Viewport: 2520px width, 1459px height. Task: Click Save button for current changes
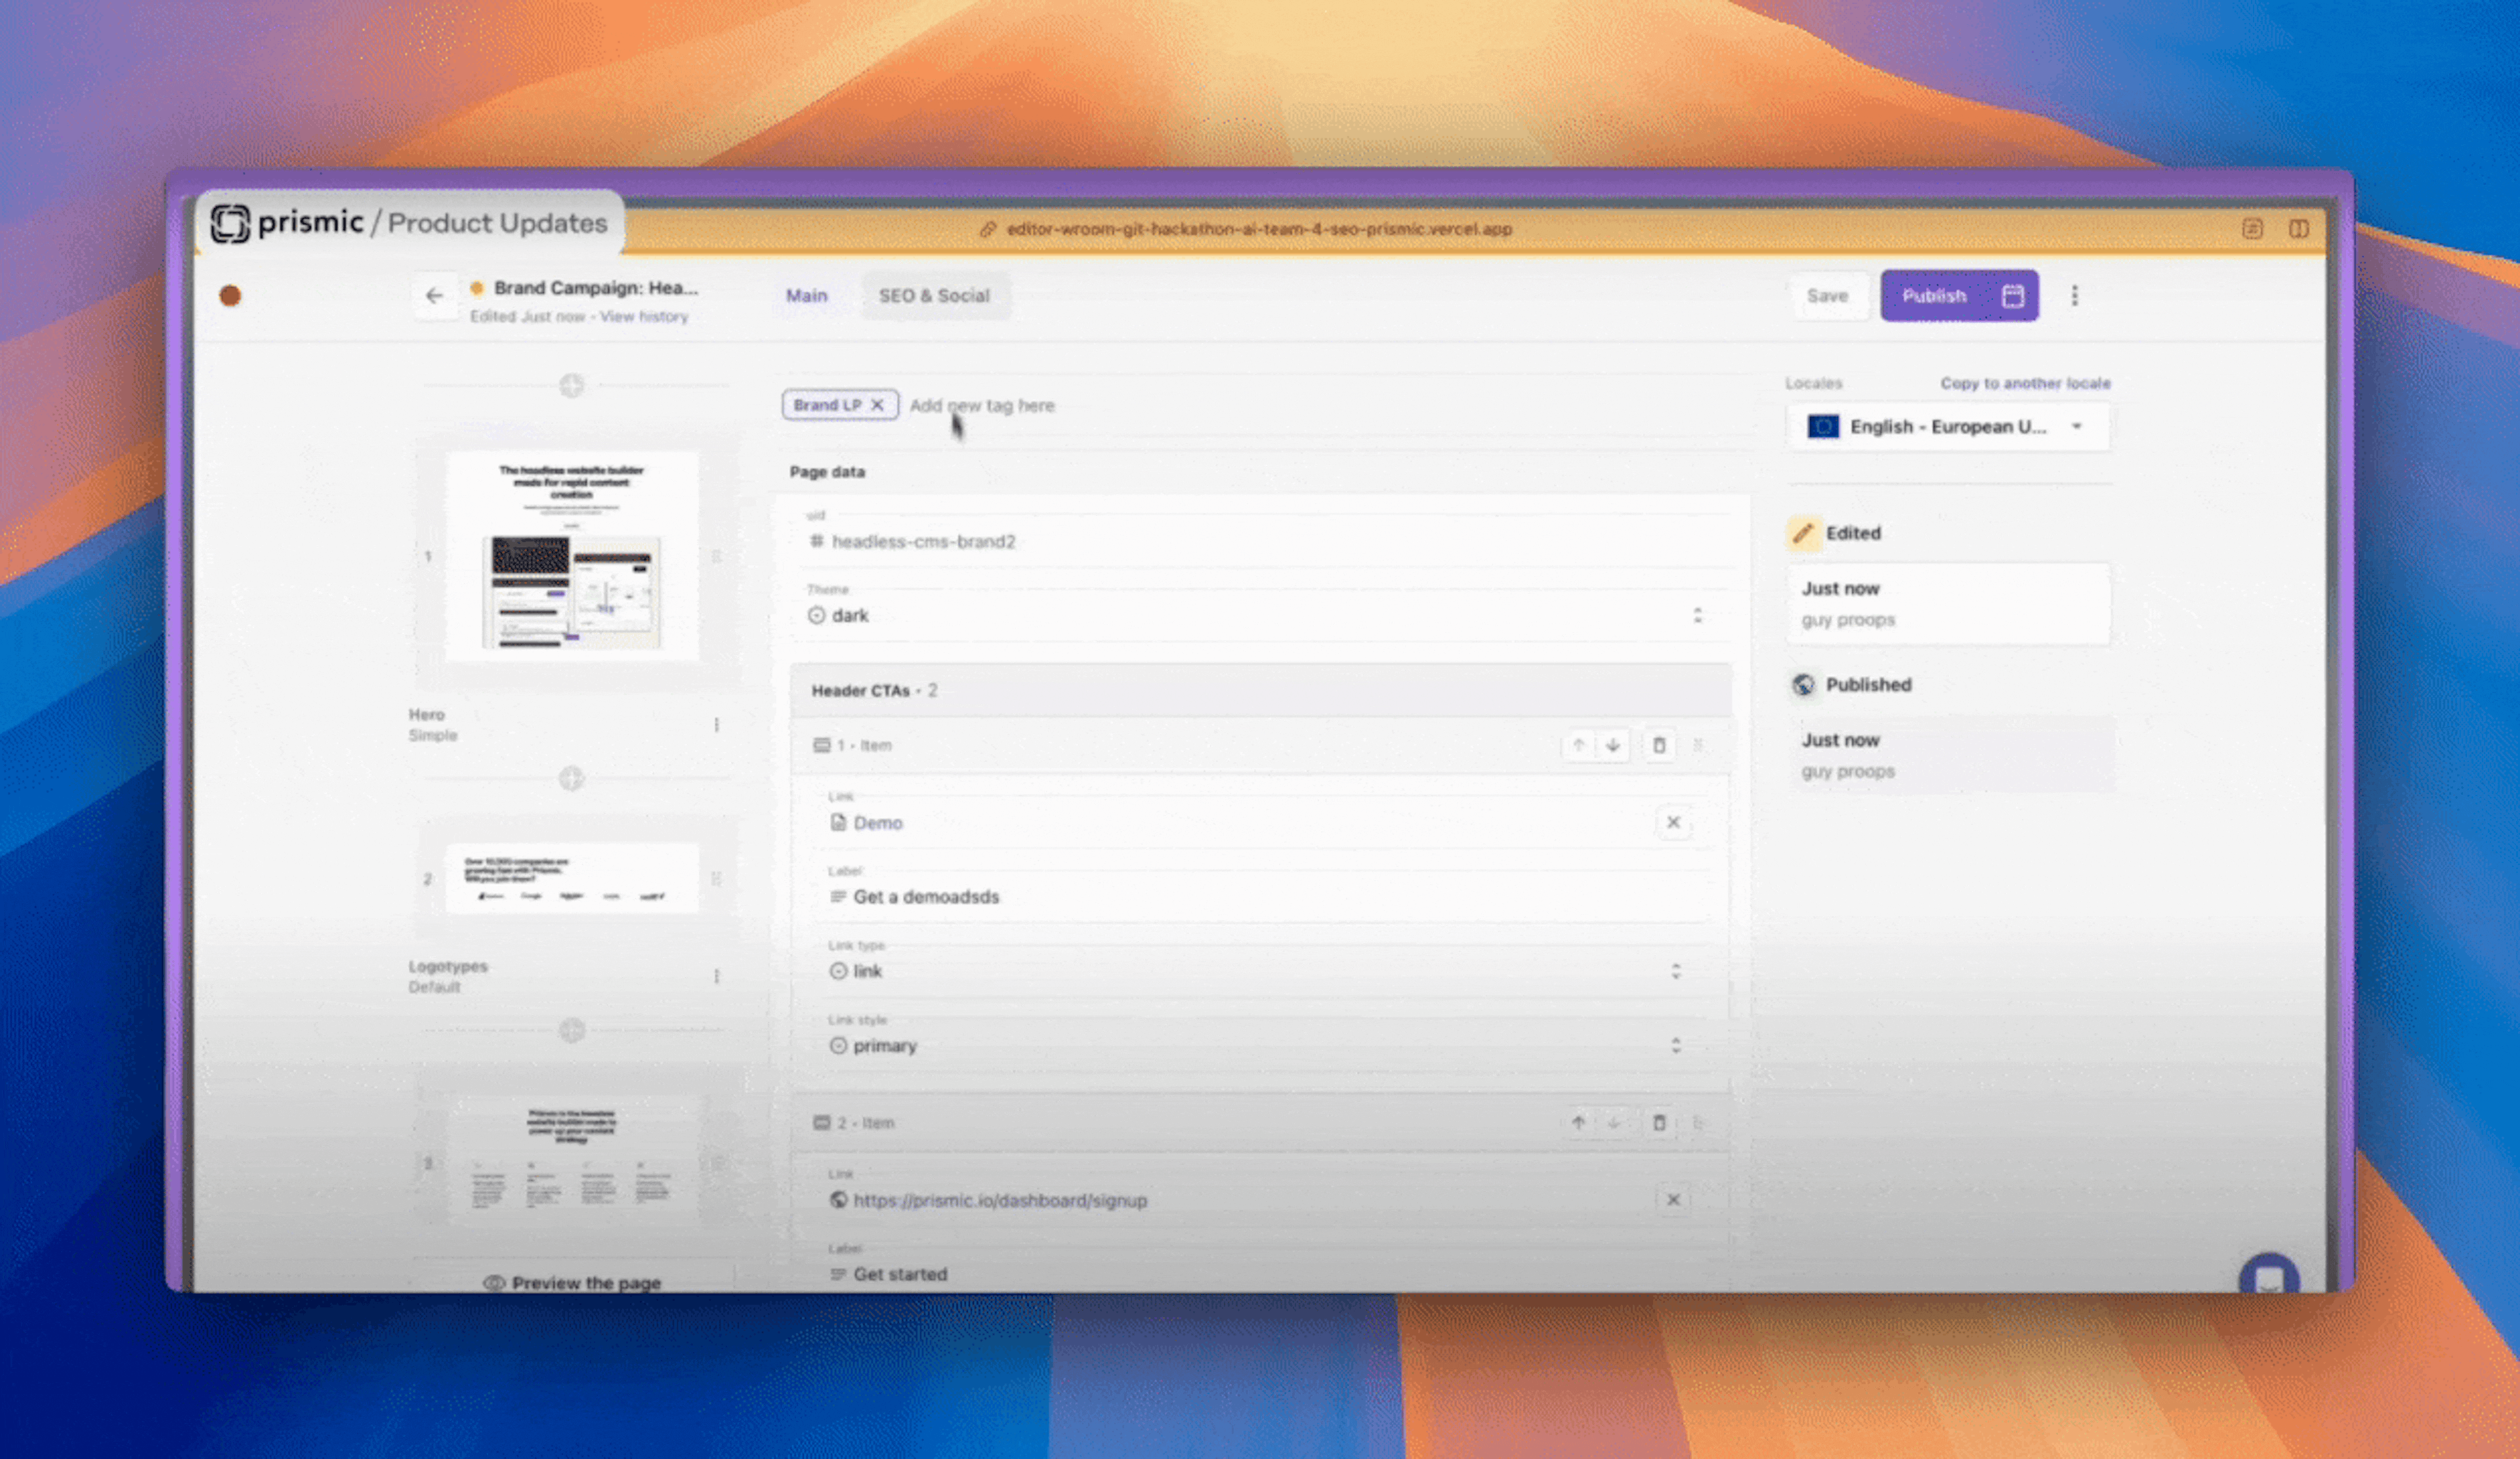[x=1827, y=295]
